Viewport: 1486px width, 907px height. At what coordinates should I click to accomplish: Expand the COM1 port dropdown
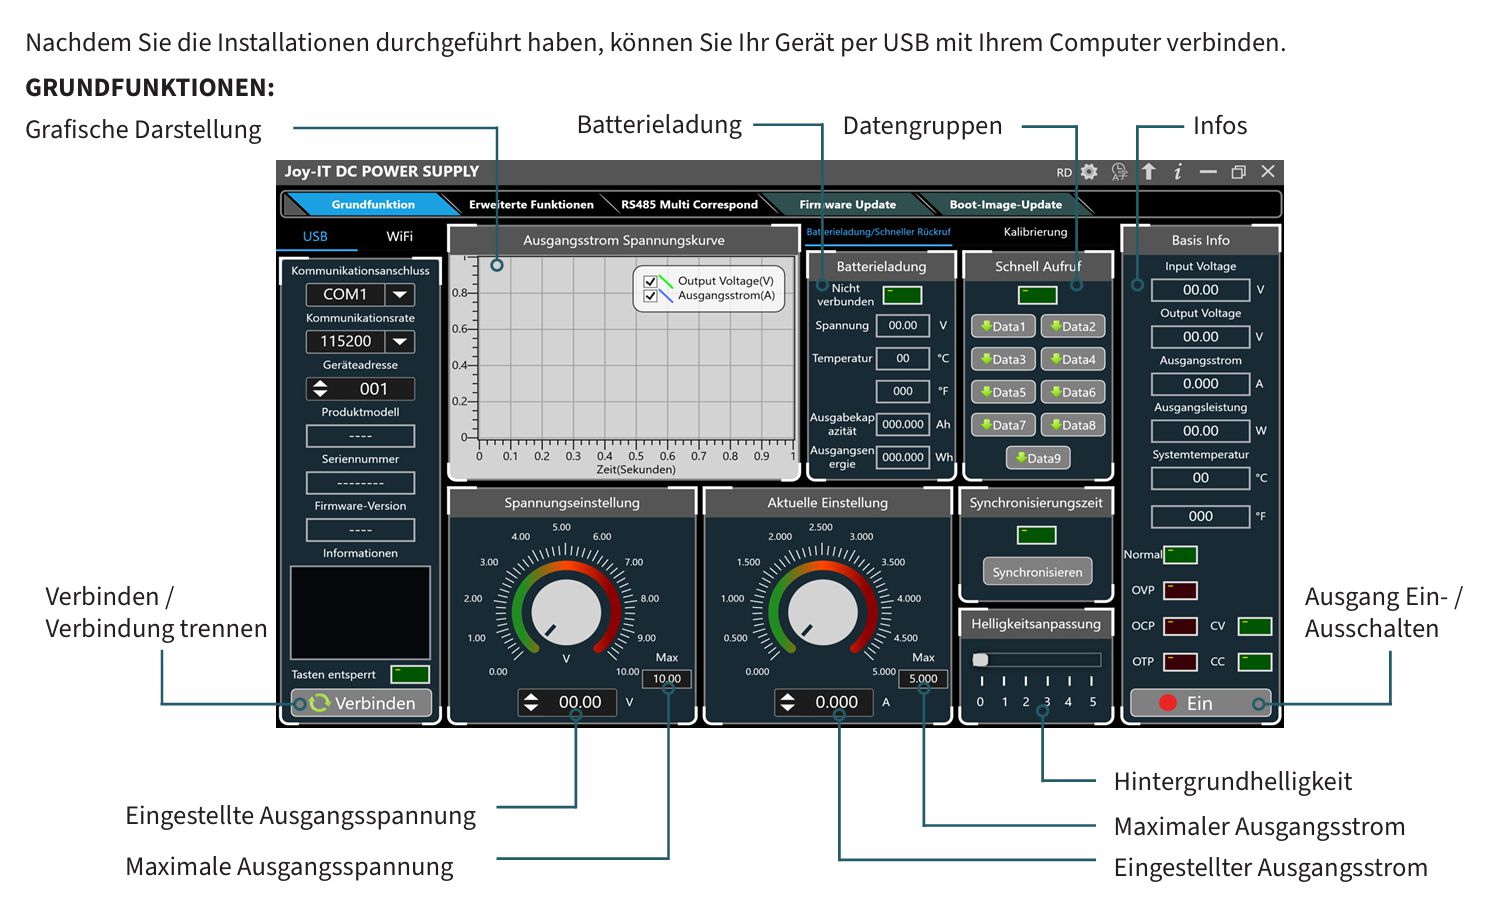(400, 295)
